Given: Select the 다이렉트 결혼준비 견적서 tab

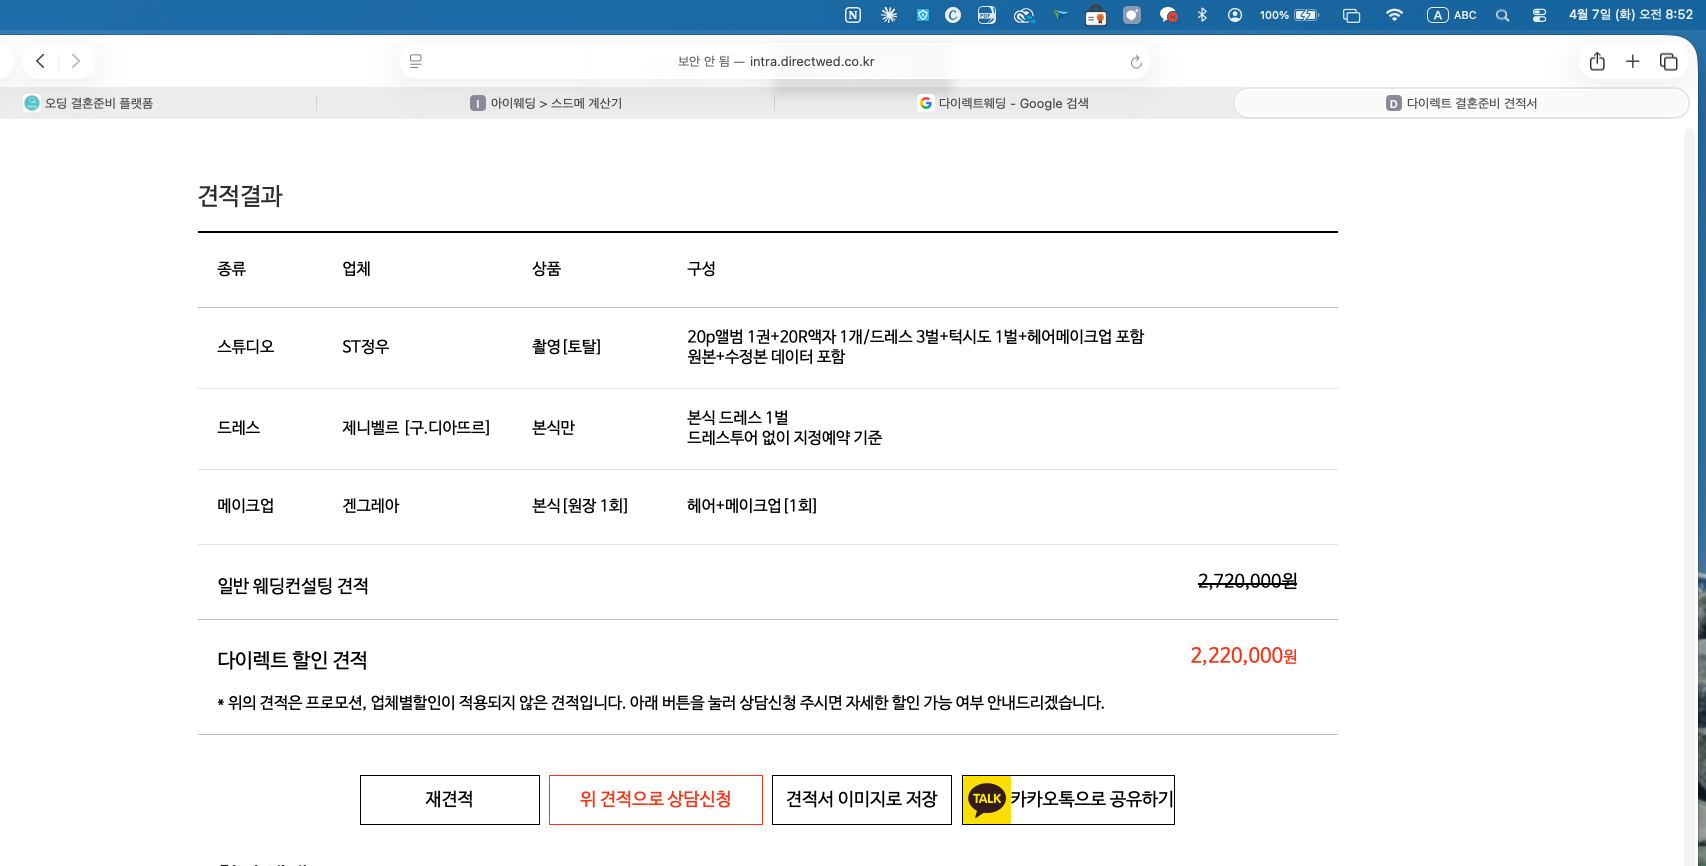Looking at the screenshot, I should (1461, 103).
